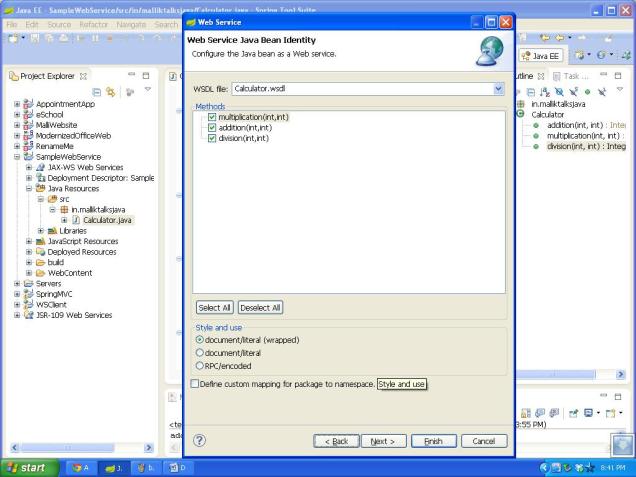Screen dimensions: 636x477
Task: Toggle Hide Non-Public Members green dot icon
Action: 587,92
